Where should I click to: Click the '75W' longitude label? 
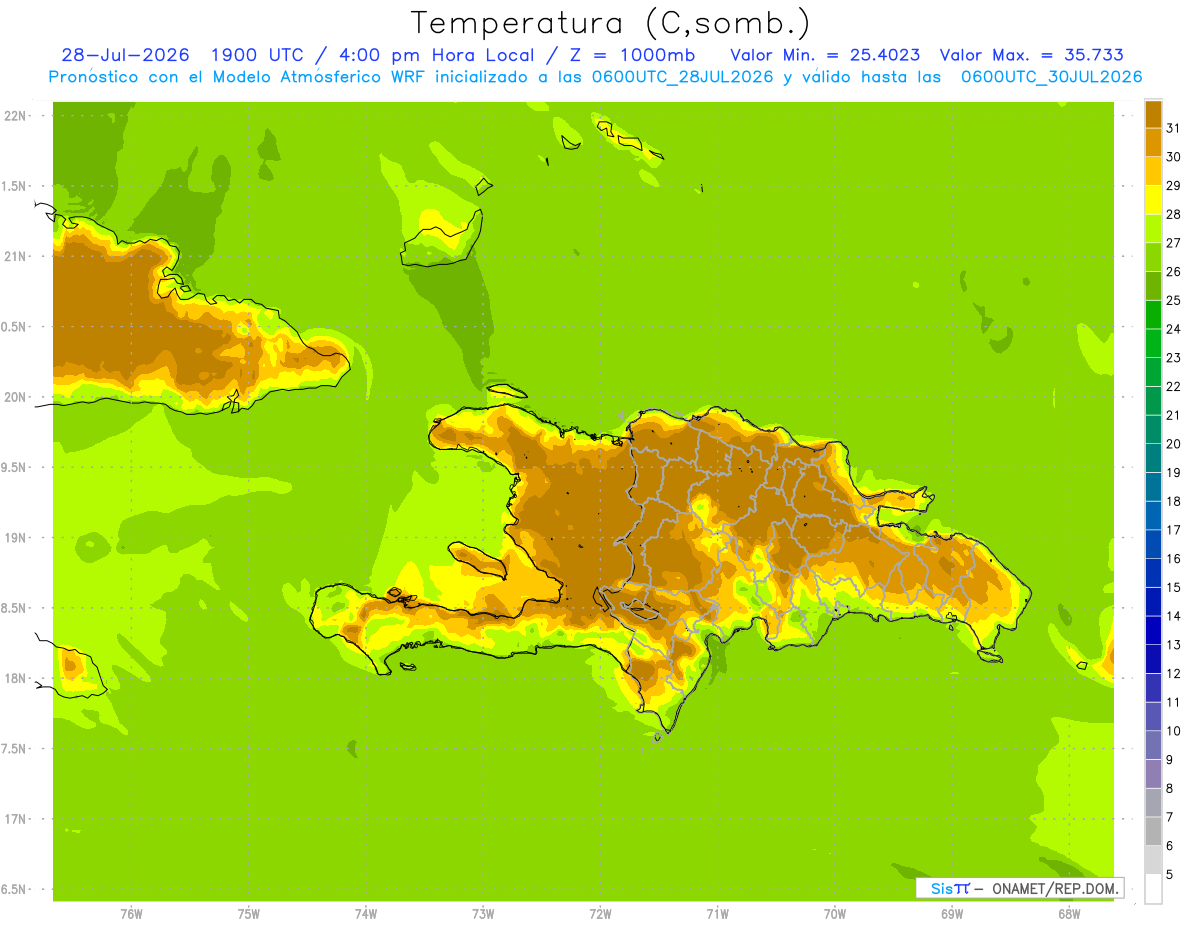249,914
